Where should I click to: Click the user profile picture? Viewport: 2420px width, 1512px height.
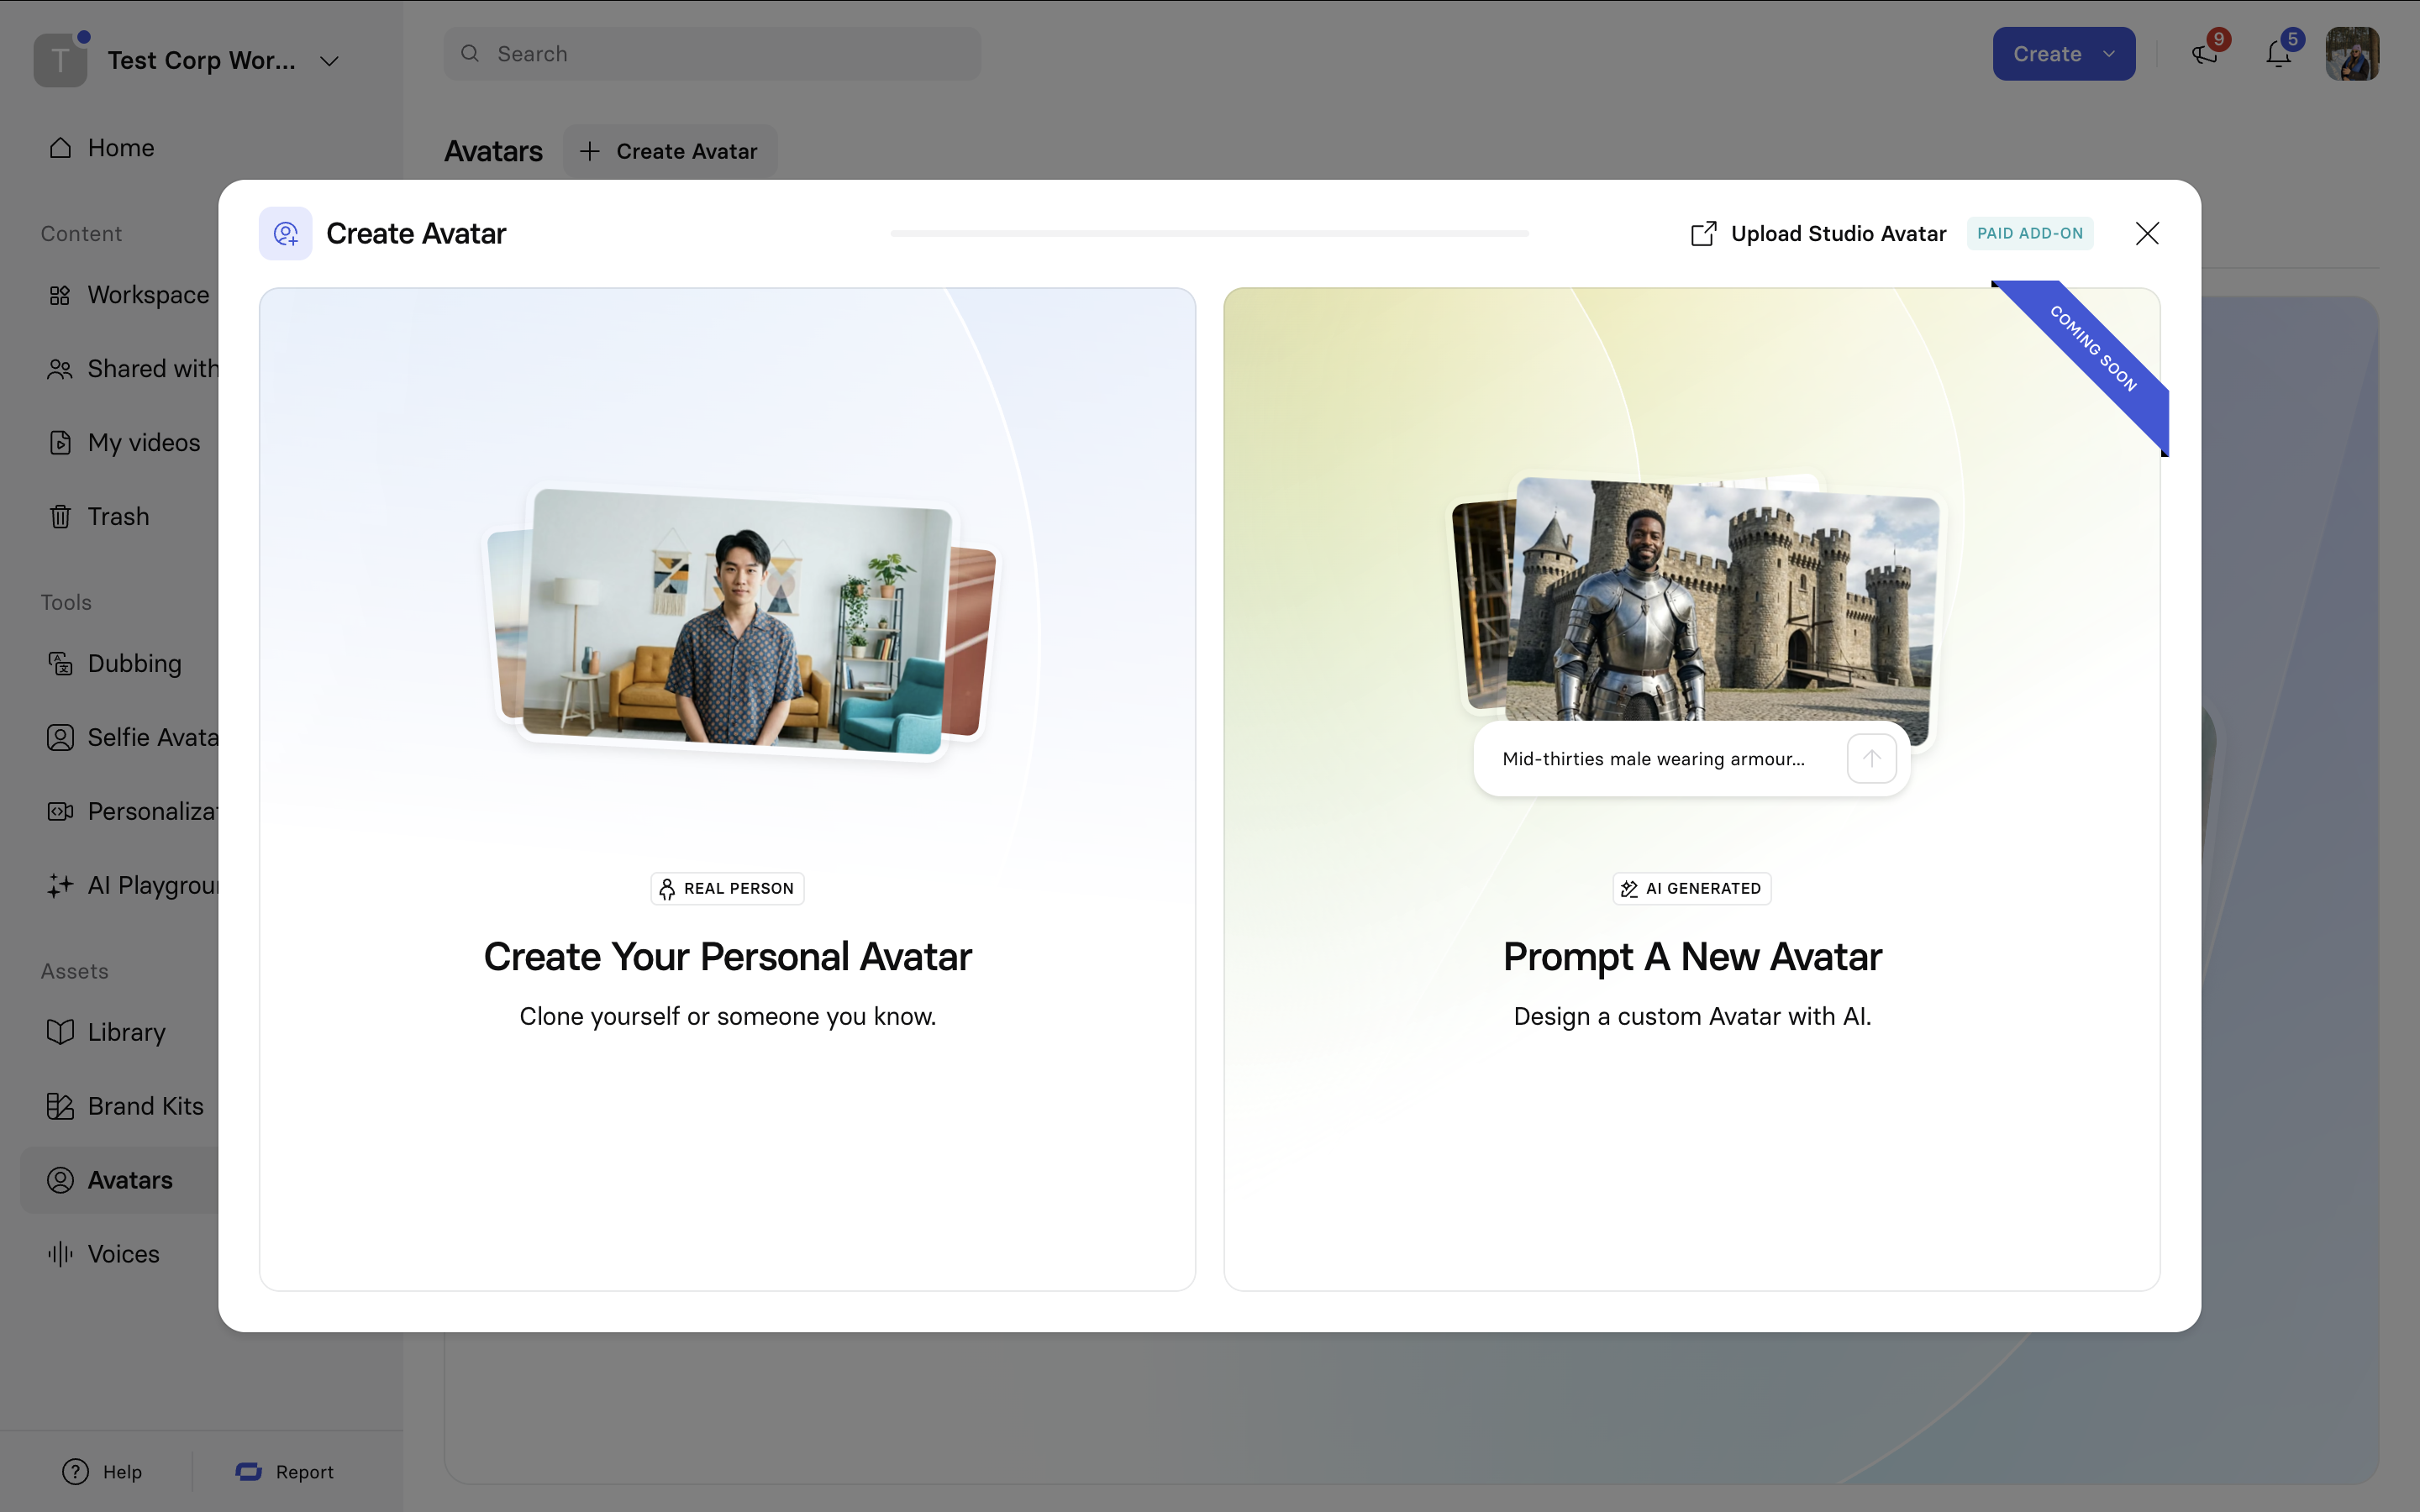pyautogui.click(x=2351, y=54)
